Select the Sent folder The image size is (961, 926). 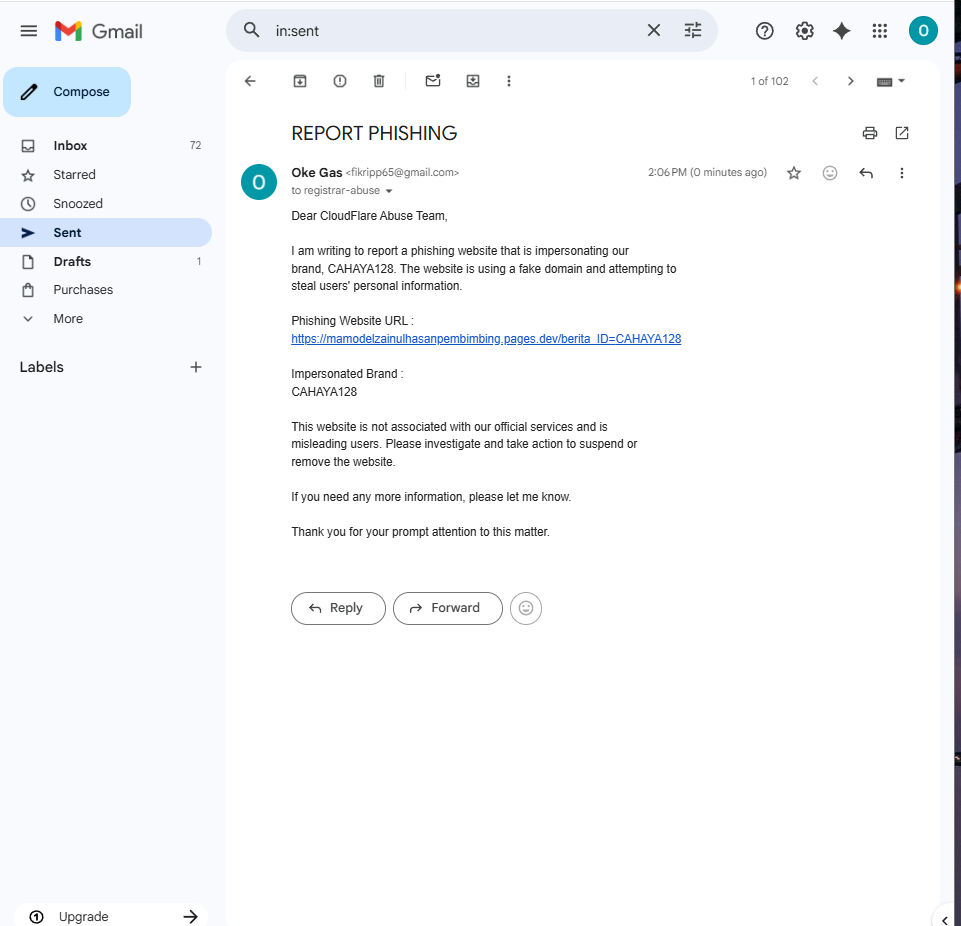106,232
